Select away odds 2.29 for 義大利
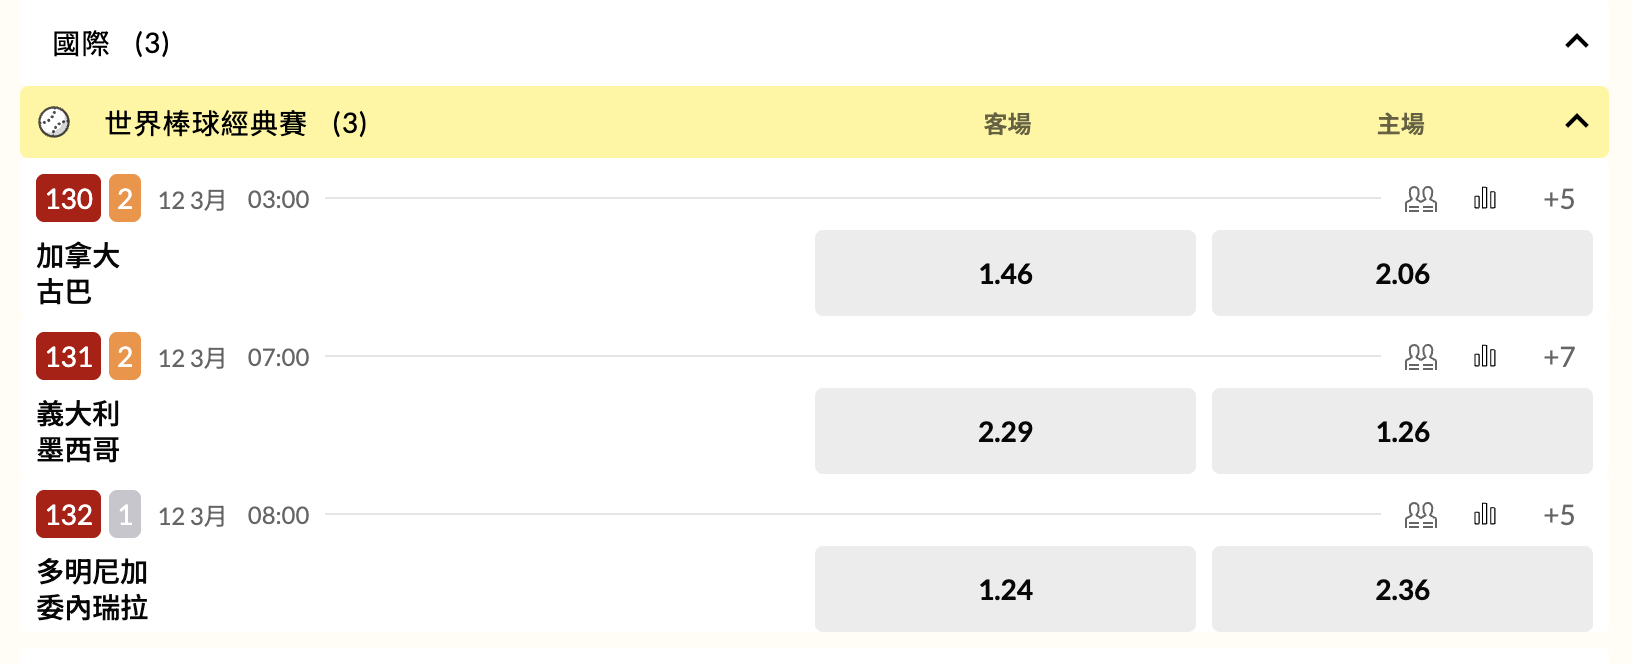1632x664 pixels. [x=1005, y=431]
